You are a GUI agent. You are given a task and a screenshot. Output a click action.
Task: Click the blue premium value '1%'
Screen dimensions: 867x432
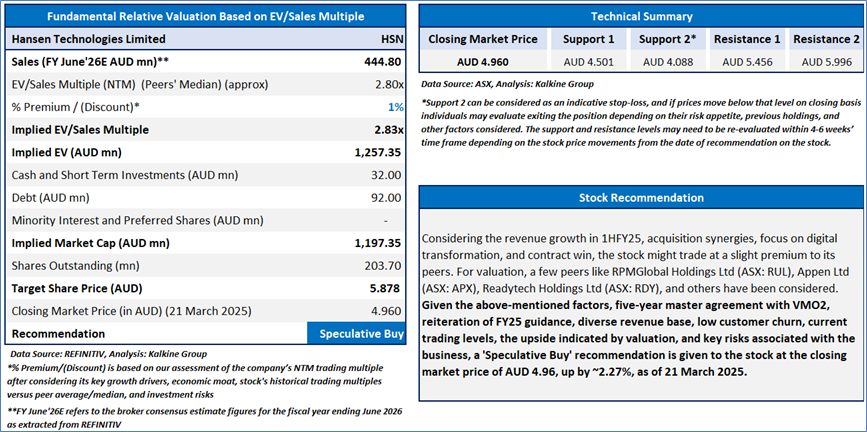click(x=395, y=108)
